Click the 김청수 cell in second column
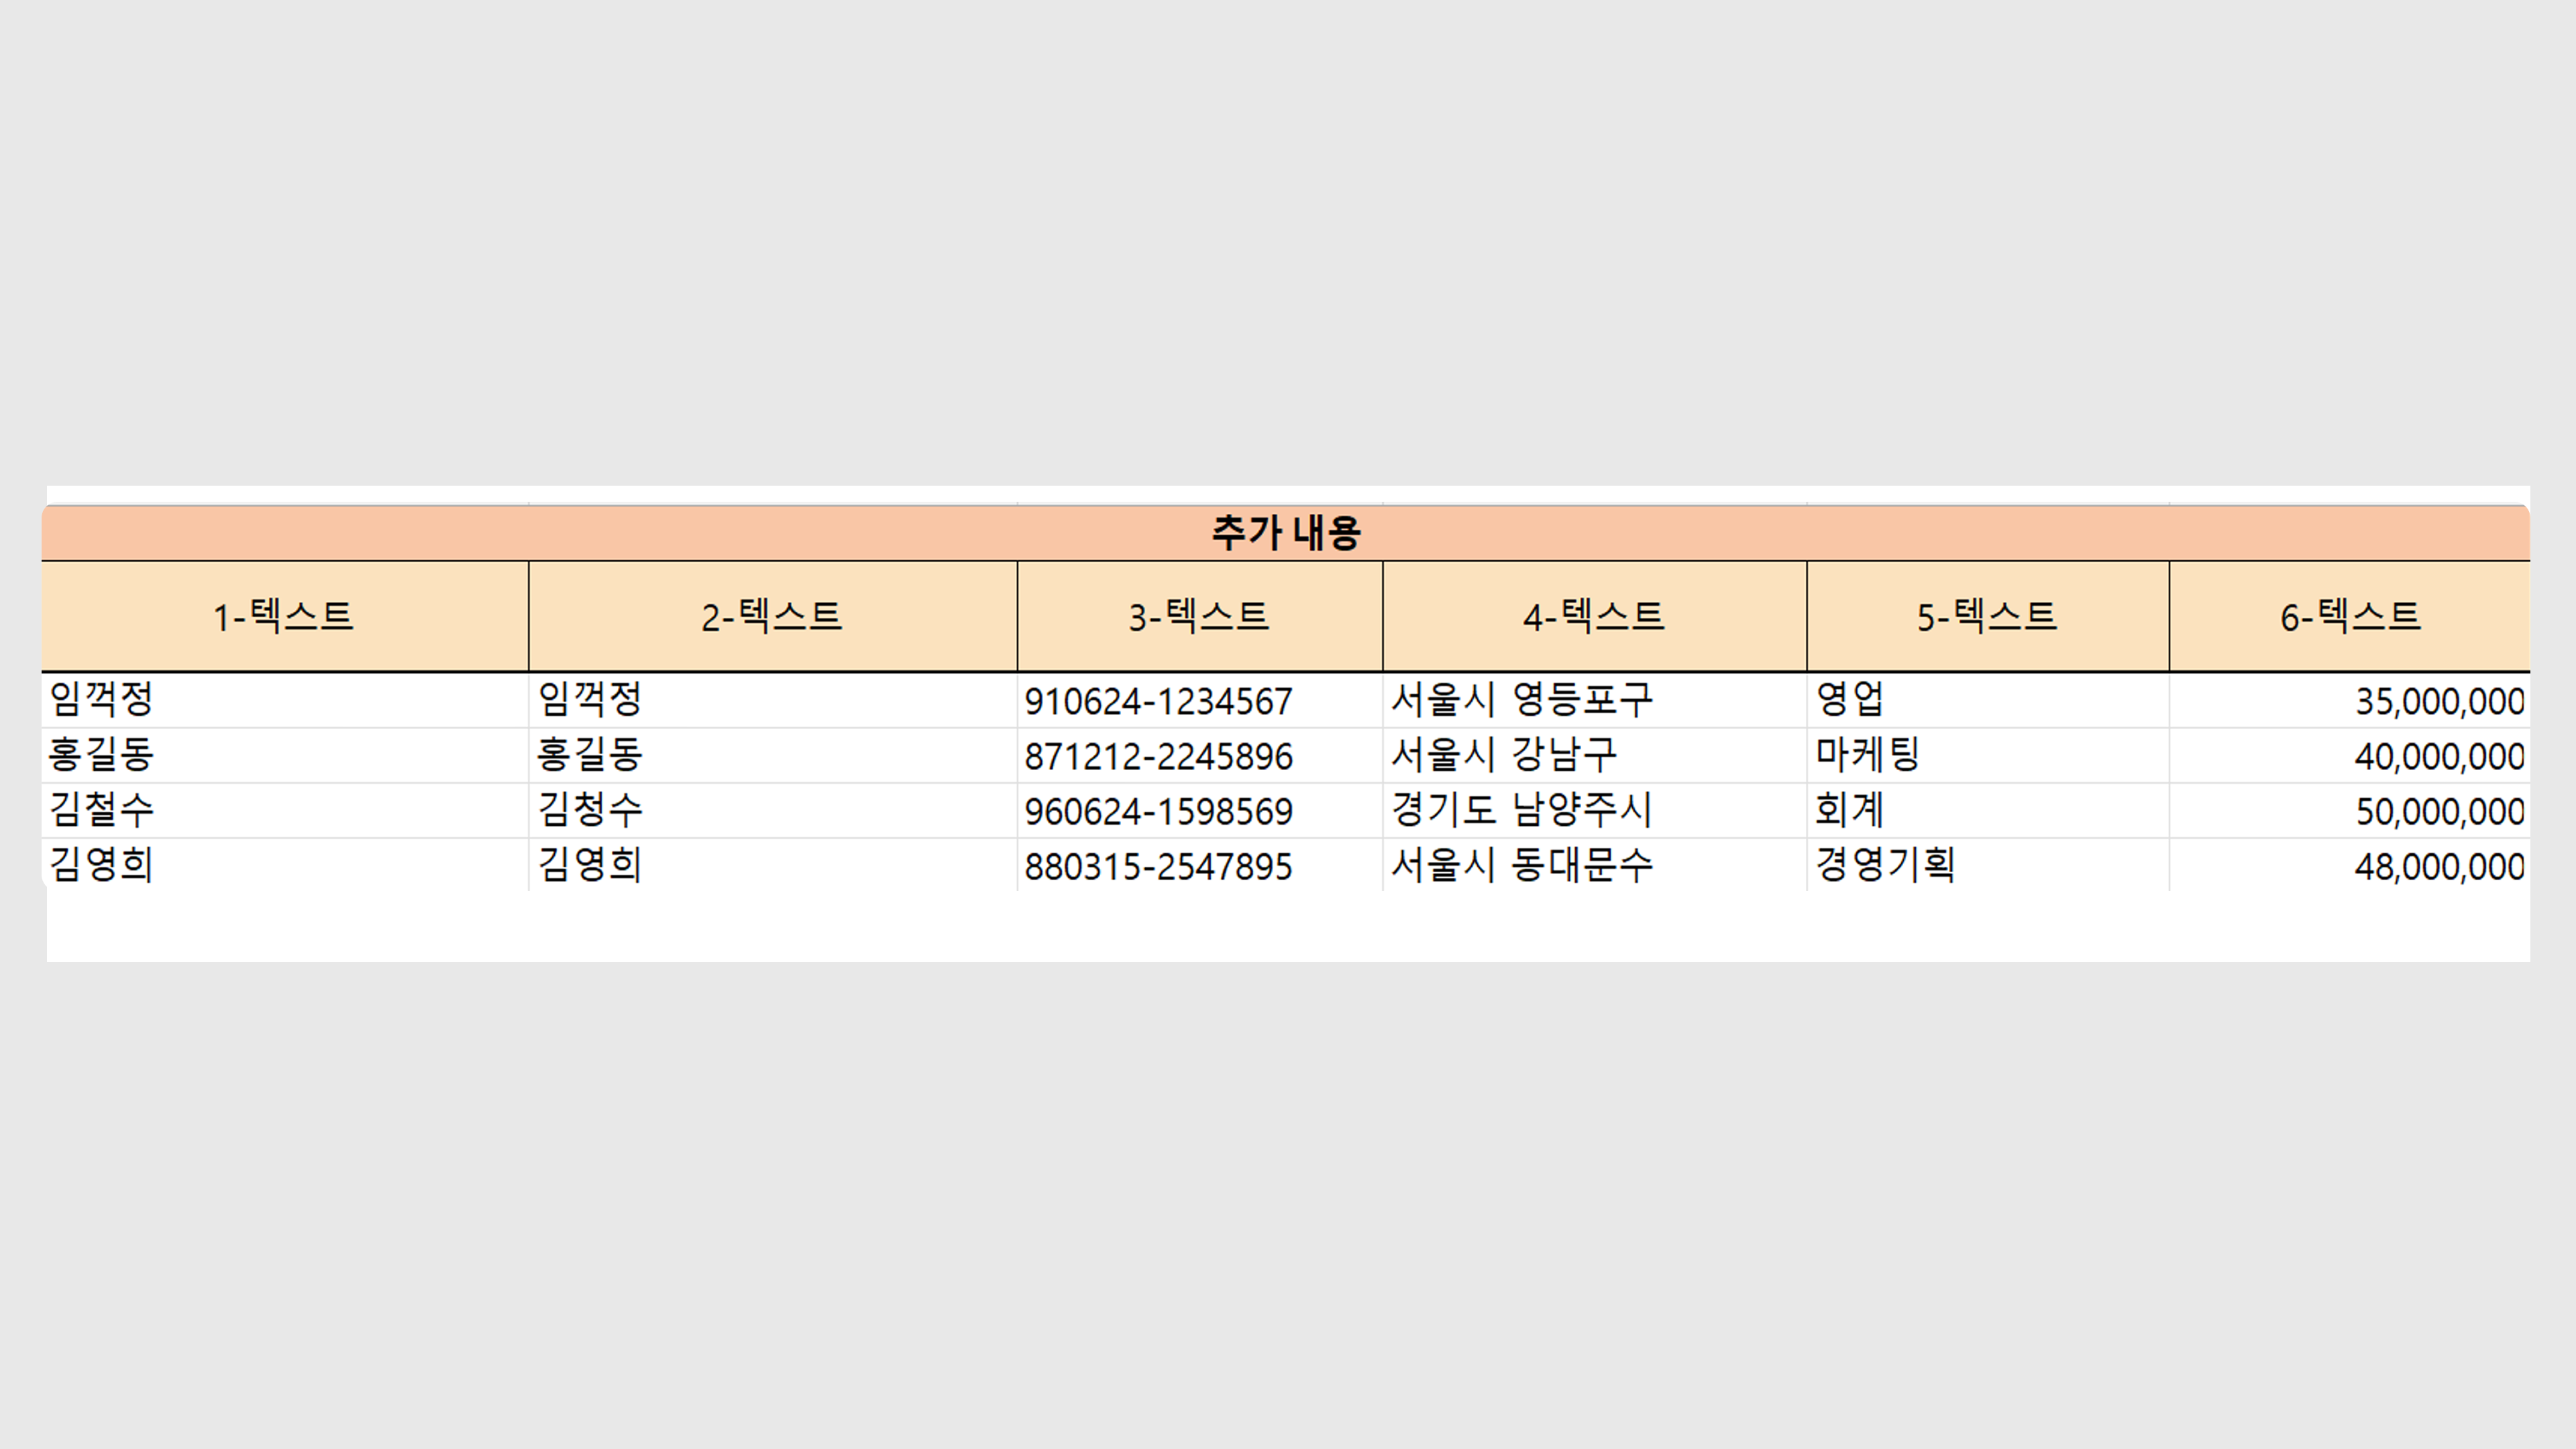 pyautogui.click(x=590, y=810)
